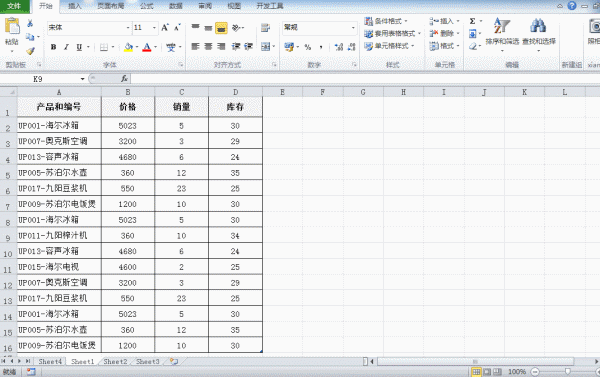
Task: Click the Copy icon
Action: coord(30,37)
